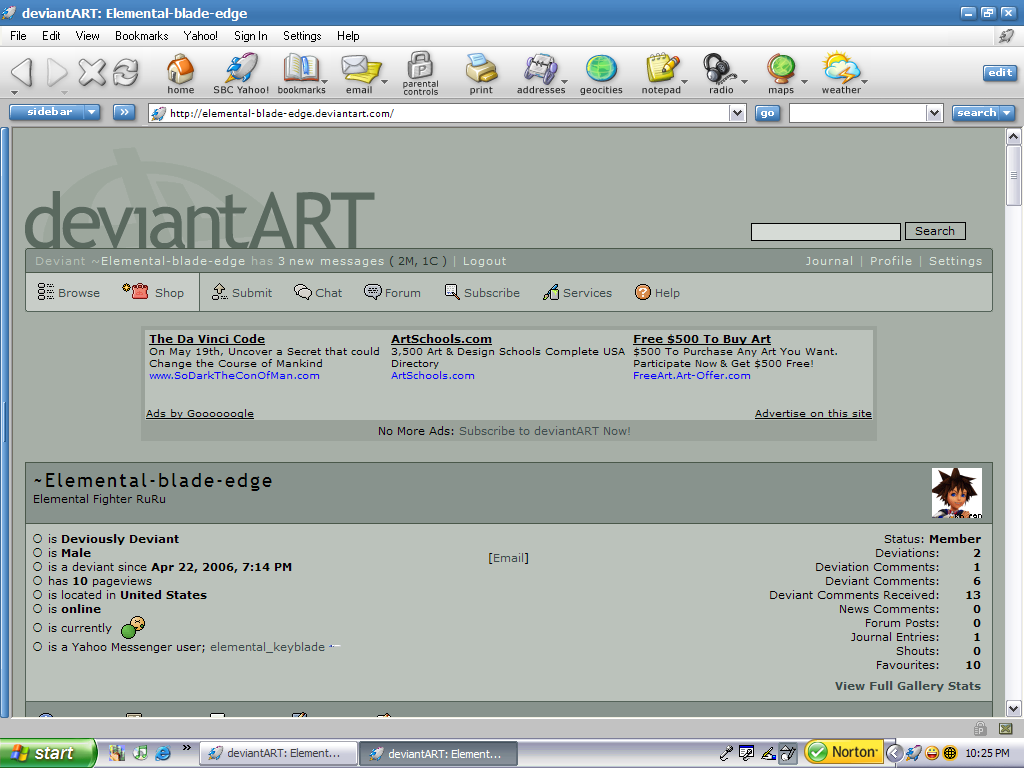Go back with the back arrow
Viewport: 1024px width, 768px height.
coord(23,71)
